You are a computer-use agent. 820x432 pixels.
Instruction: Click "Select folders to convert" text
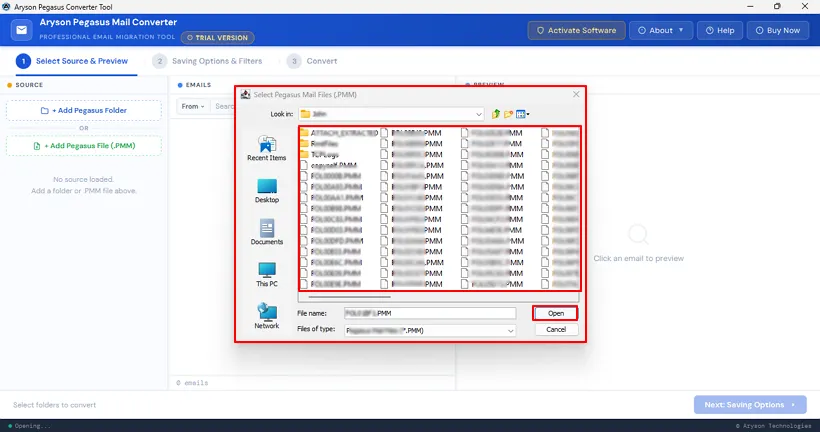coord(54,405)
